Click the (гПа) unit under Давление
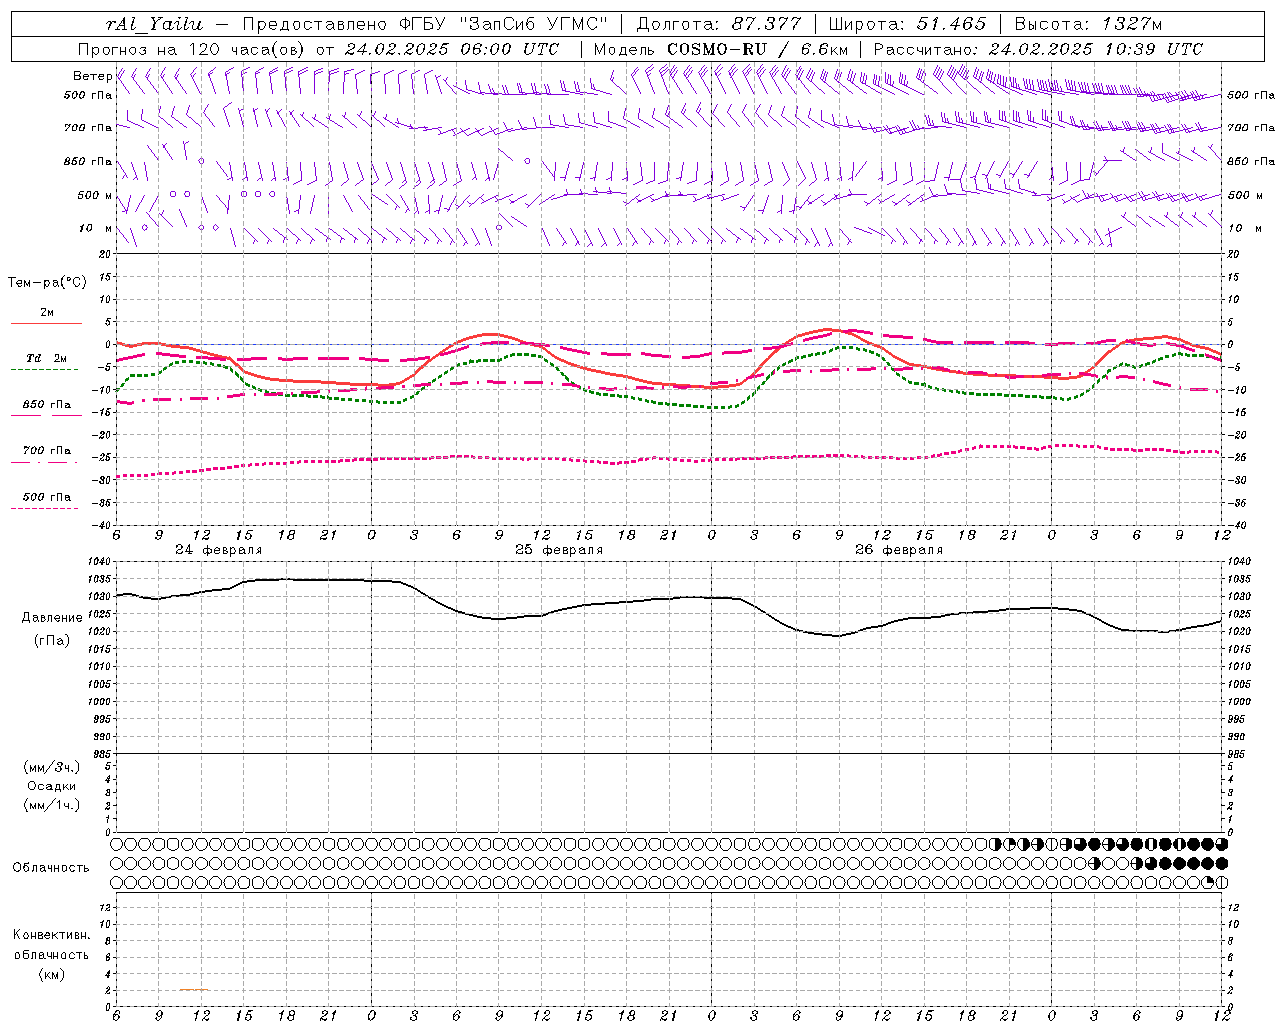This screenshot has height=1024, width=1280. click(x=52, y=640)
